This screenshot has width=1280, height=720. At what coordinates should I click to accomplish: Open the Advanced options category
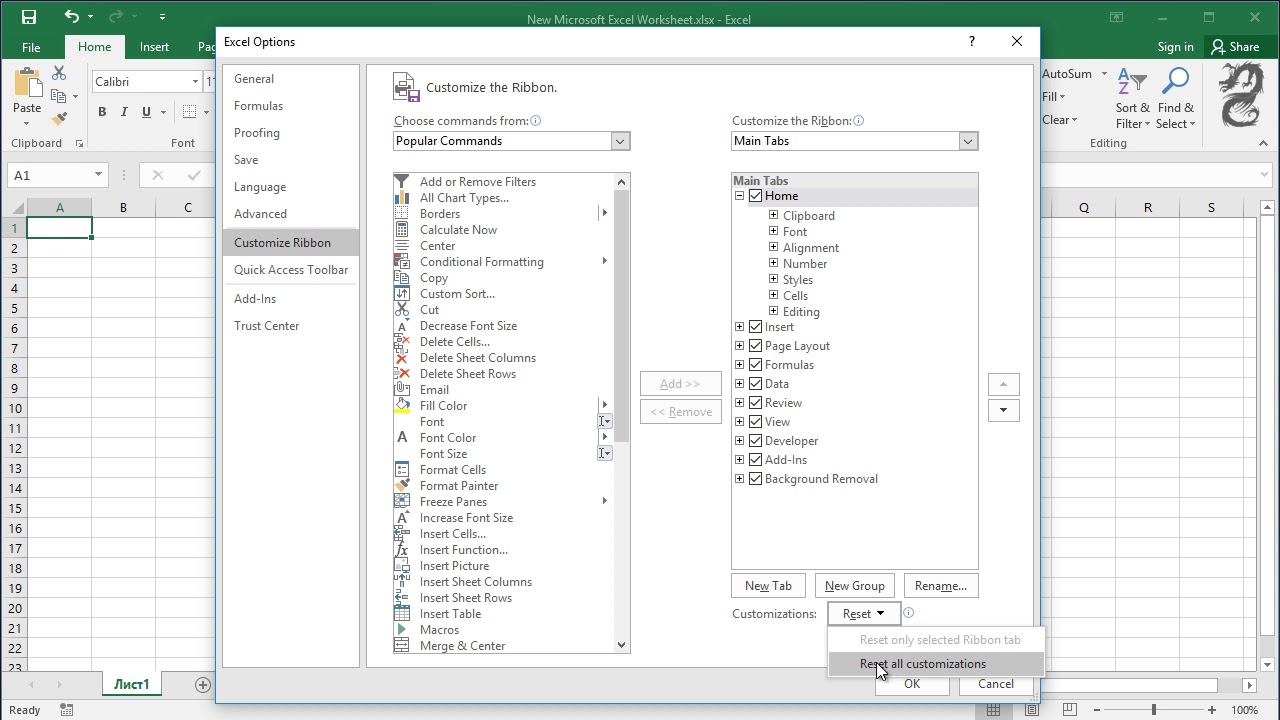[x=290, y=214]
